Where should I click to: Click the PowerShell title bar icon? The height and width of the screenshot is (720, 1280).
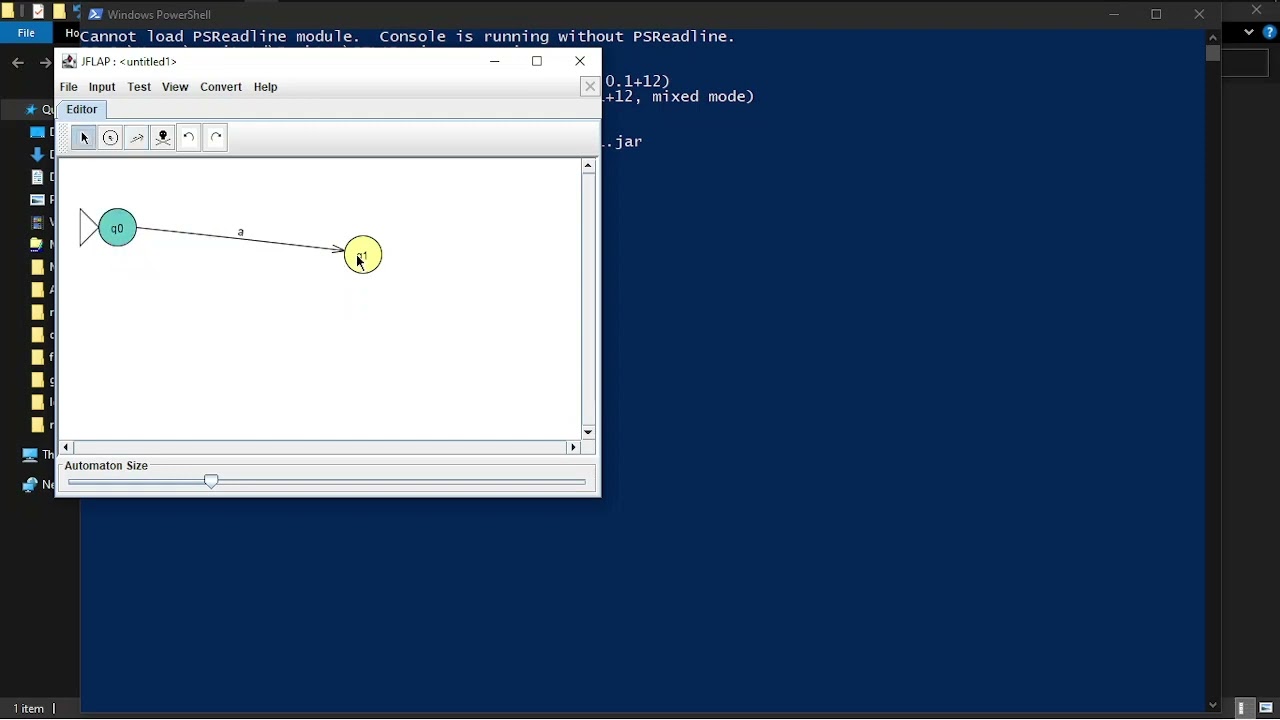pos(95,14)
